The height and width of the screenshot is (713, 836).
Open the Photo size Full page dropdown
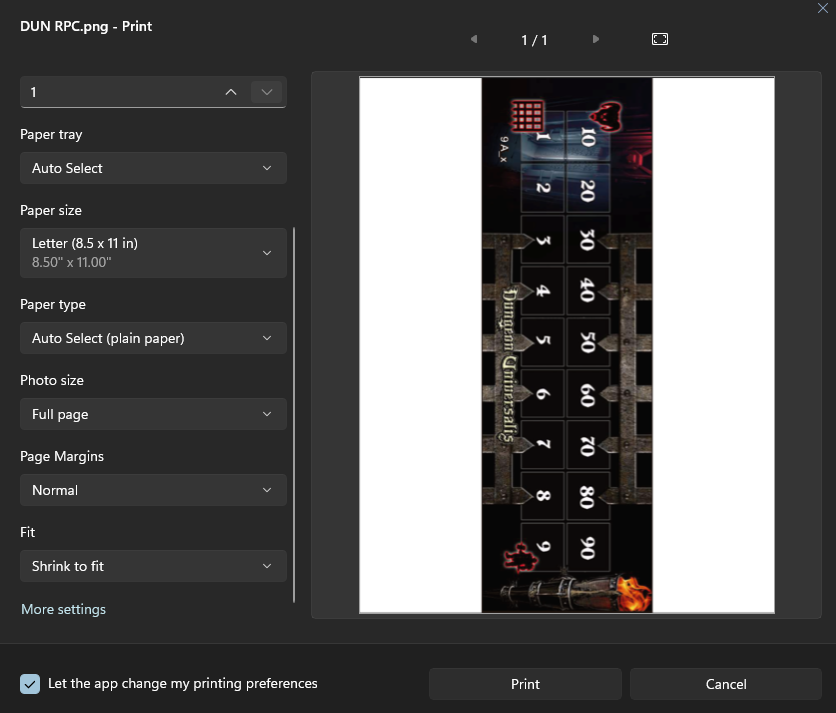(153, 414)
